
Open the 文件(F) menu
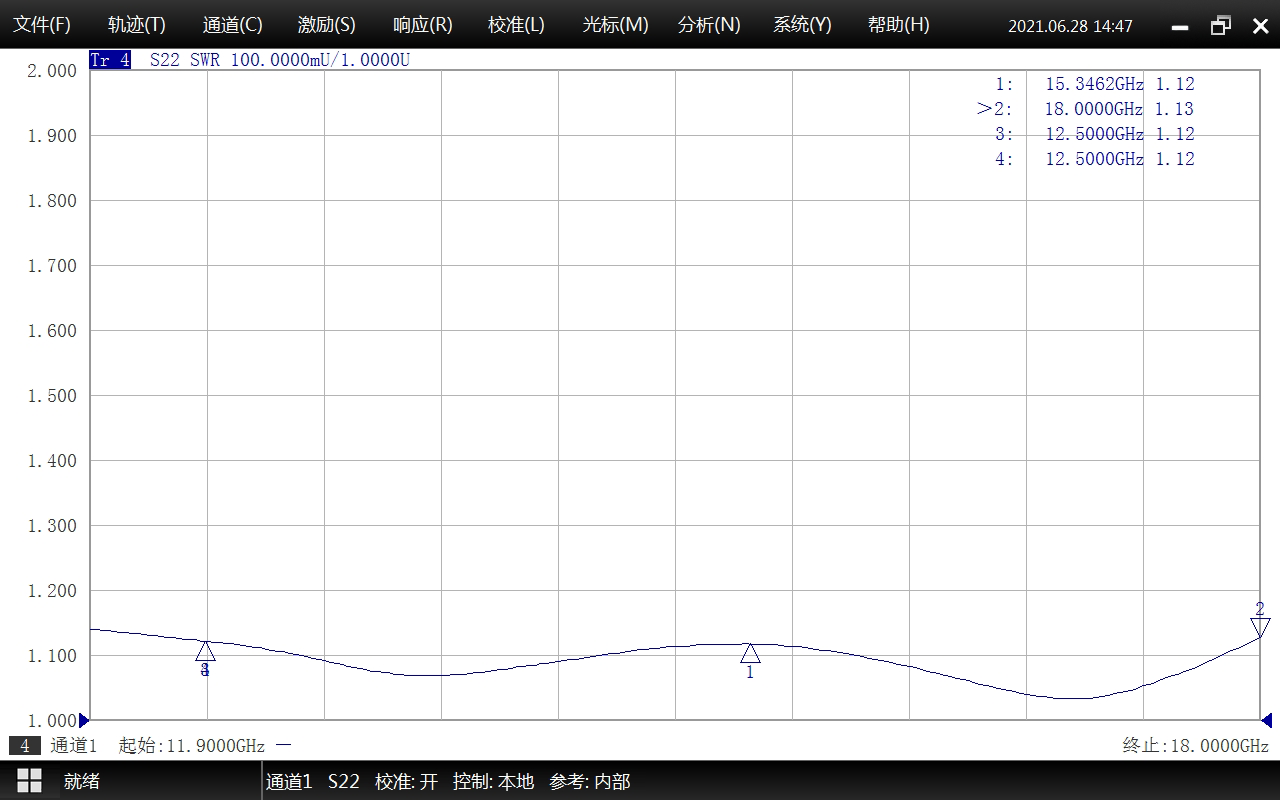(41, 25)
